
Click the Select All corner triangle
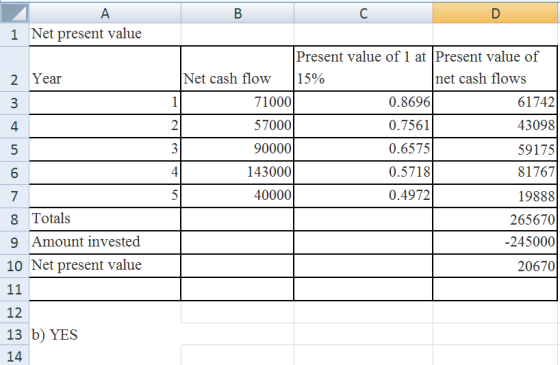(x=14, y=13)
